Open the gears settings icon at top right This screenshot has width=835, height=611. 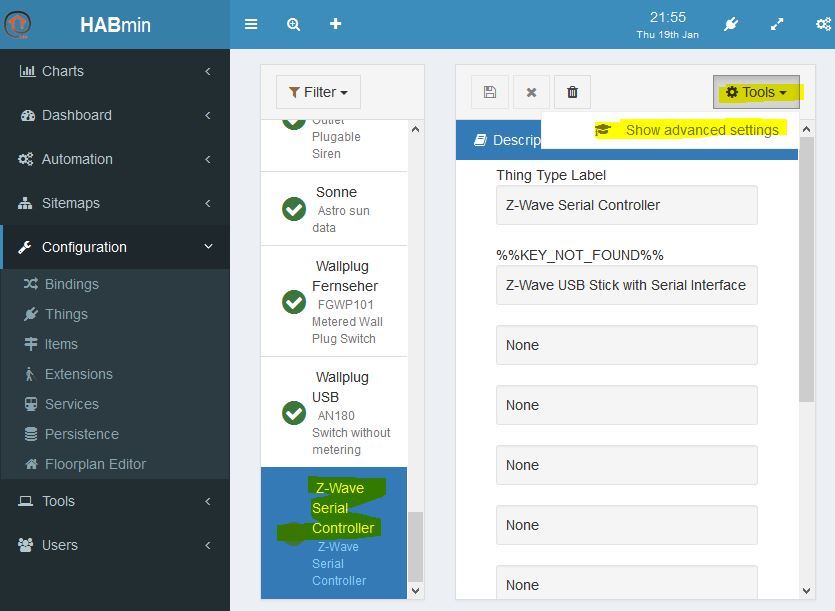click(823, 25)
